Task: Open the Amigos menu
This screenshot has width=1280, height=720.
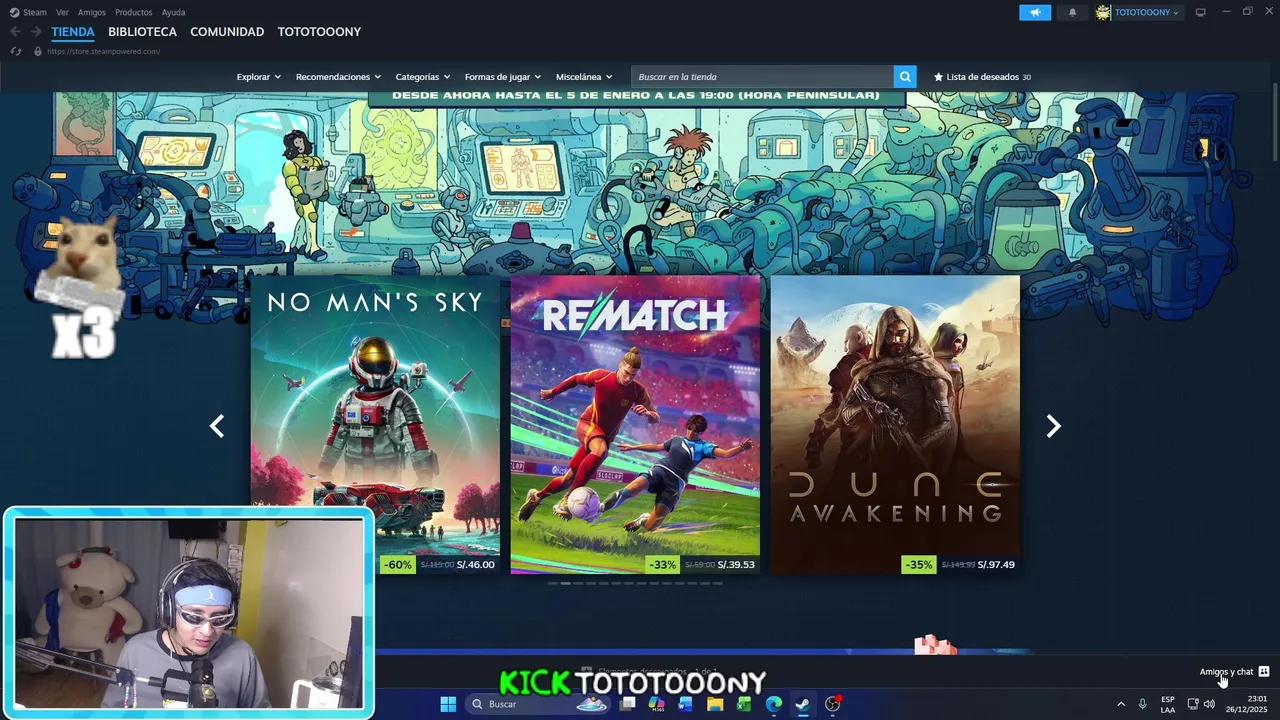Action: [92, 12]
